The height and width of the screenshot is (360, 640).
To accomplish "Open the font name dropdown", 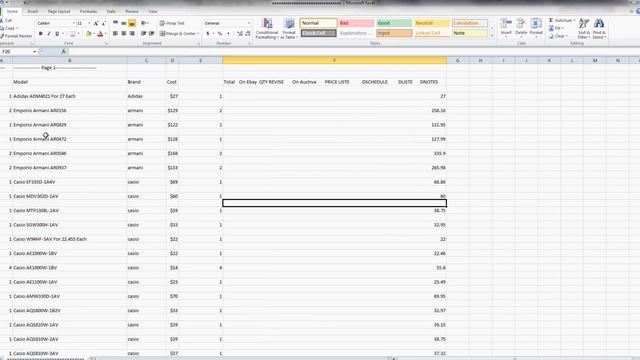I will pyautogui.click(x=74, y=23).
